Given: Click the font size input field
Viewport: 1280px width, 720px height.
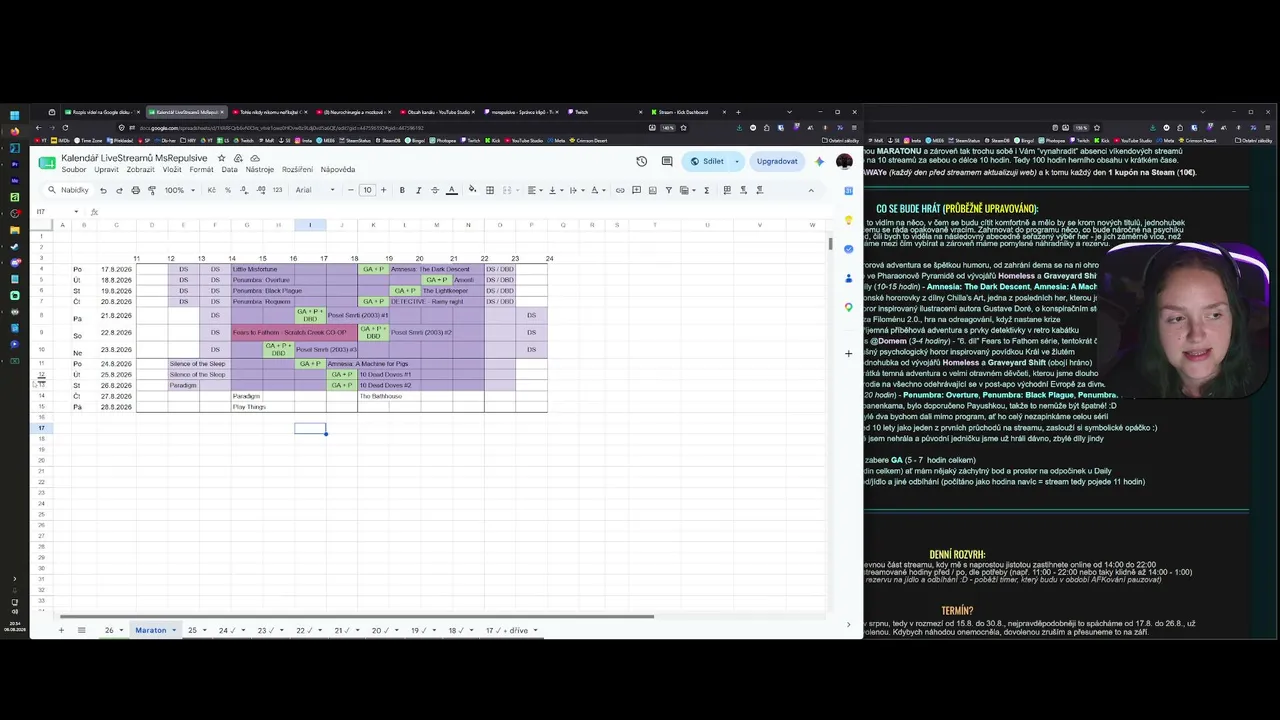Looking at the screenshot, I should click(367, 190).
